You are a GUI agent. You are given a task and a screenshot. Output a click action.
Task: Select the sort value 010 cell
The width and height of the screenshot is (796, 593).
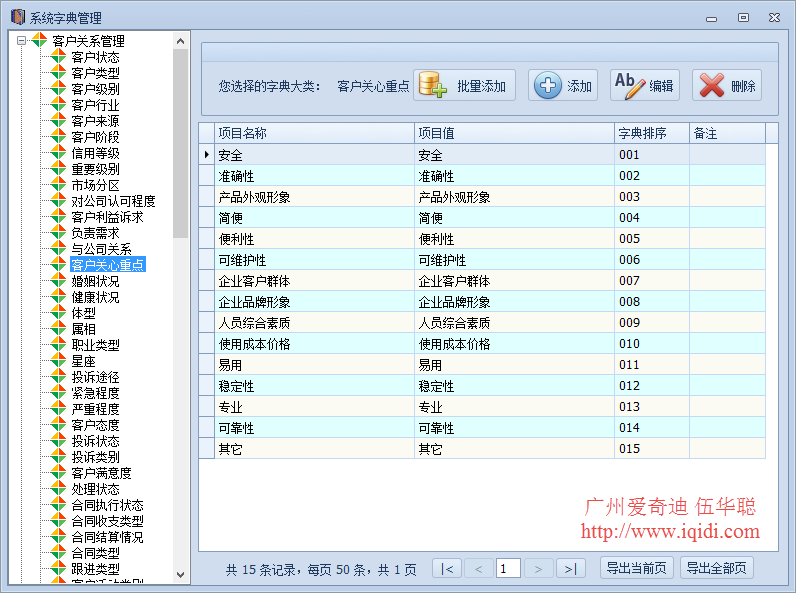pos(652,344)
